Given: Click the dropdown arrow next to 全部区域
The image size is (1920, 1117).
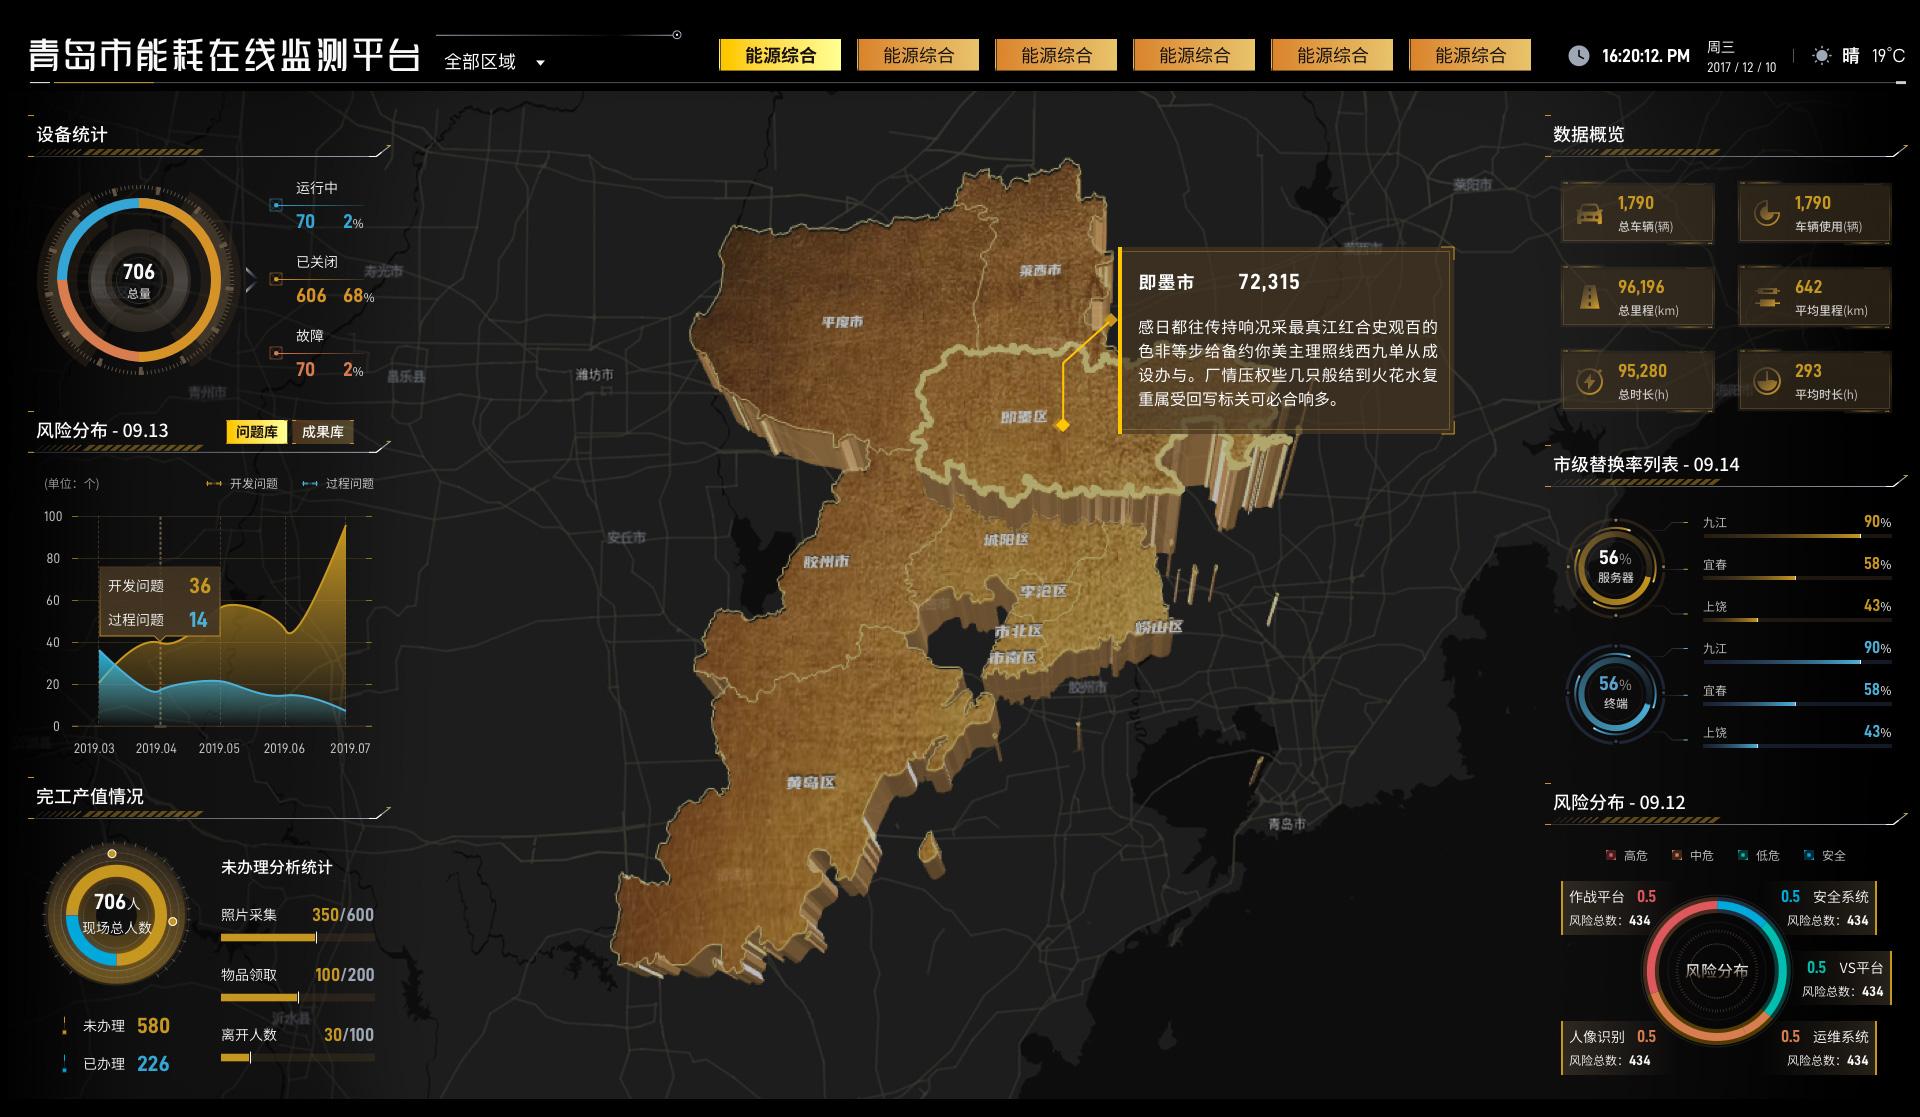Looking at the screenshot, I should [x=541, y=63].
